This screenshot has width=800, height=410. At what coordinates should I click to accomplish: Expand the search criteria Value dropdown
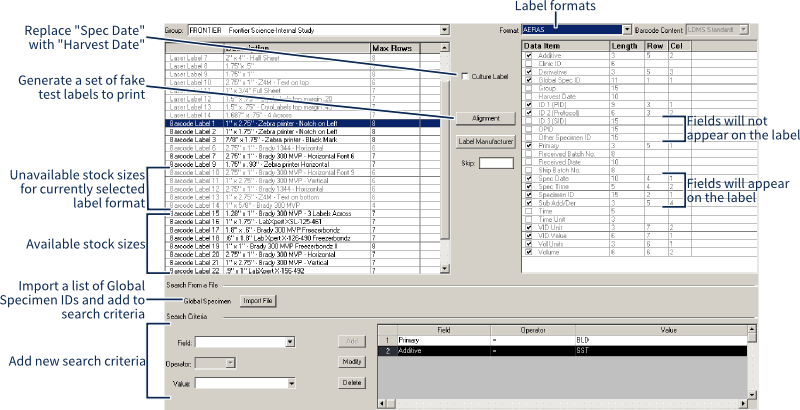pyautogui.click(x=291, y=383)
